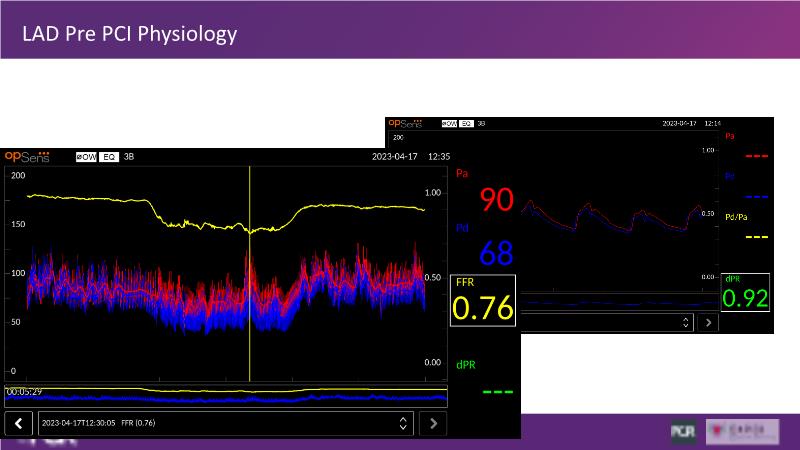Select the FFR 0.76 result box
800x450 pixels.
tap(484, 301)
